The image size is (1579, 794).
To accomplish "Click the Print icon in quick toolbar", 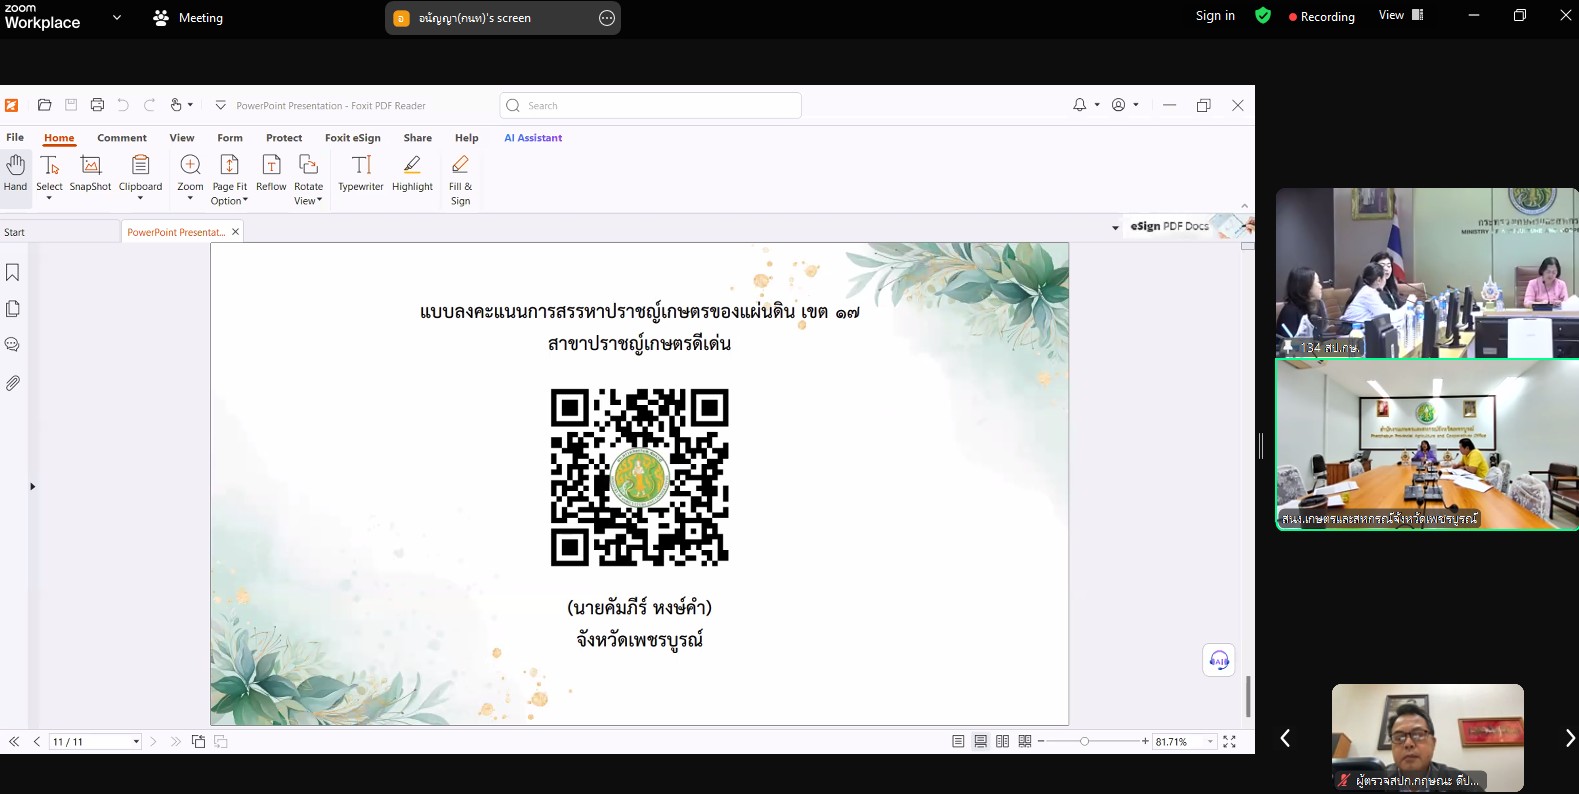I will pyautogui.click(x=97, y=105).
